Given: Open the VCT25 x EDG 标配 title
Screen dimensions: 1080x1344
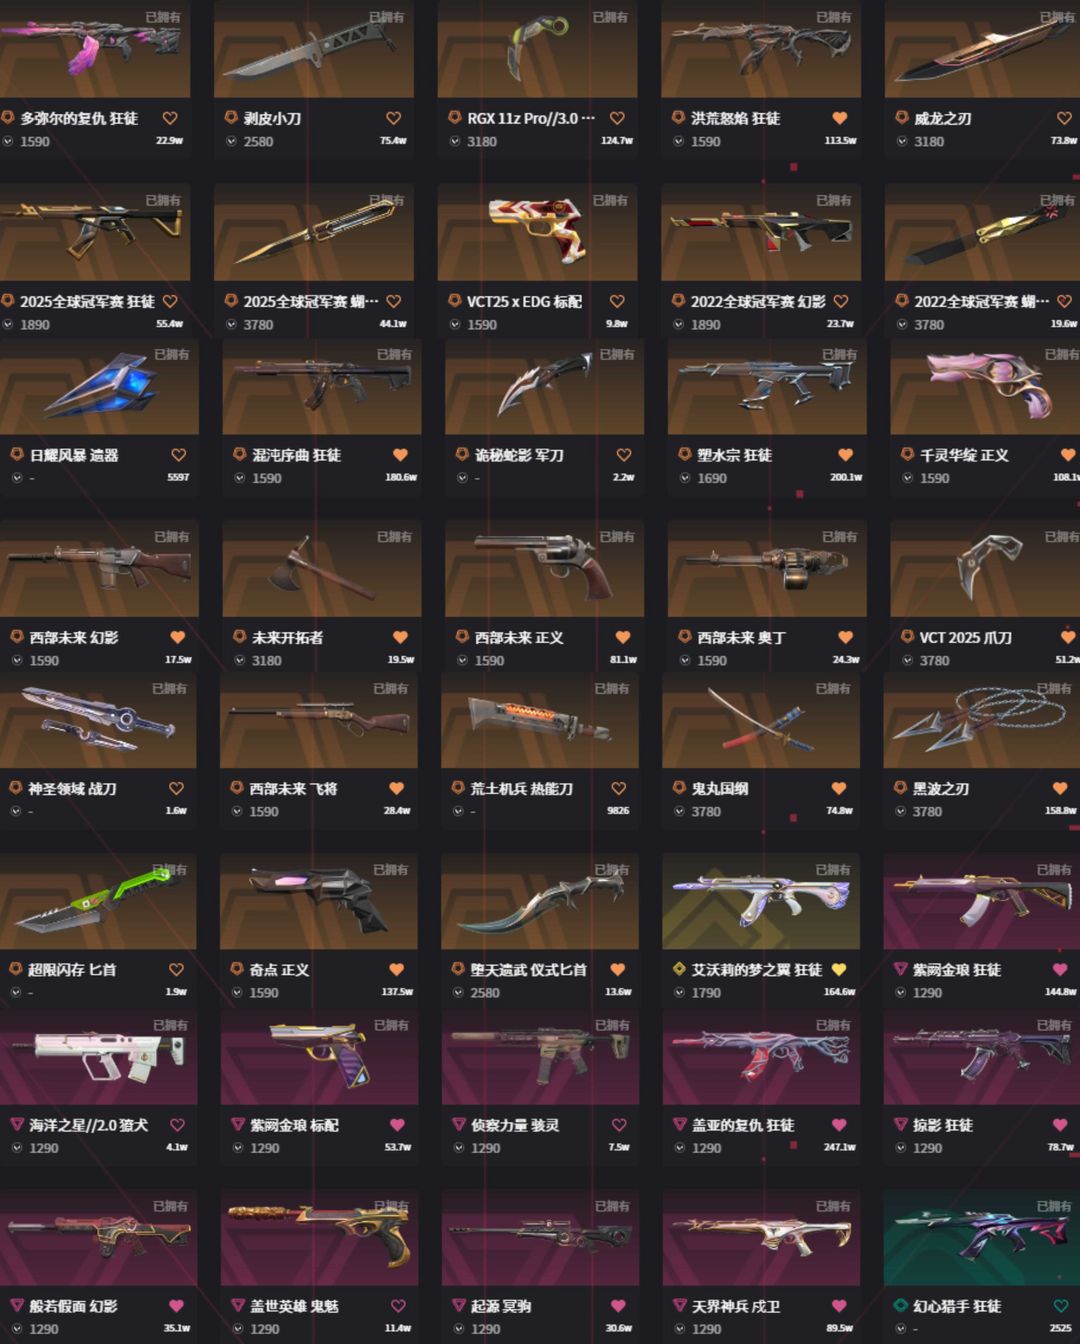Looking at the screenshot, I should click(x=524, y=301).
